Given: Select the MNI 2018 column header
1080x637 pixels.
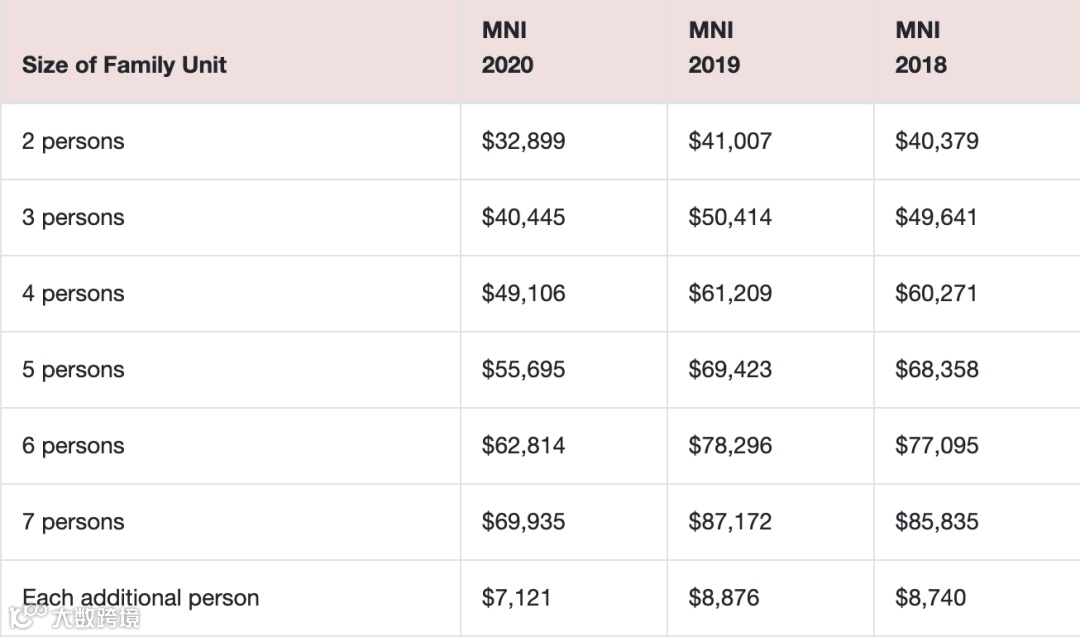Looking at the screenshot, I should tap(920, 48).
